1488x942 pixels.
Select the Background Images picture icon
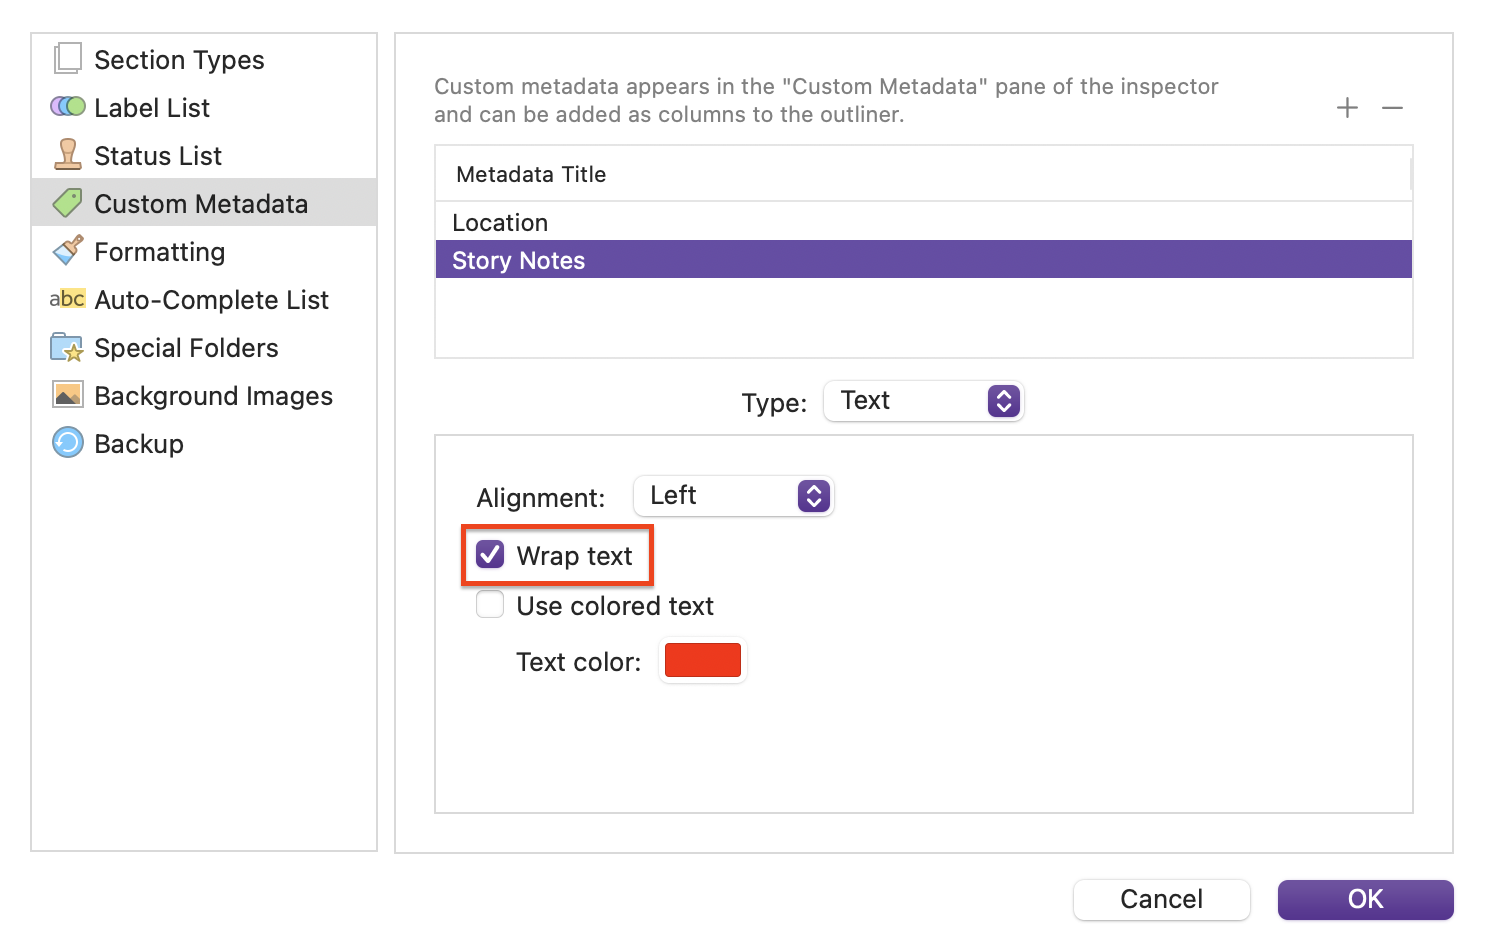tap(67, 395)
